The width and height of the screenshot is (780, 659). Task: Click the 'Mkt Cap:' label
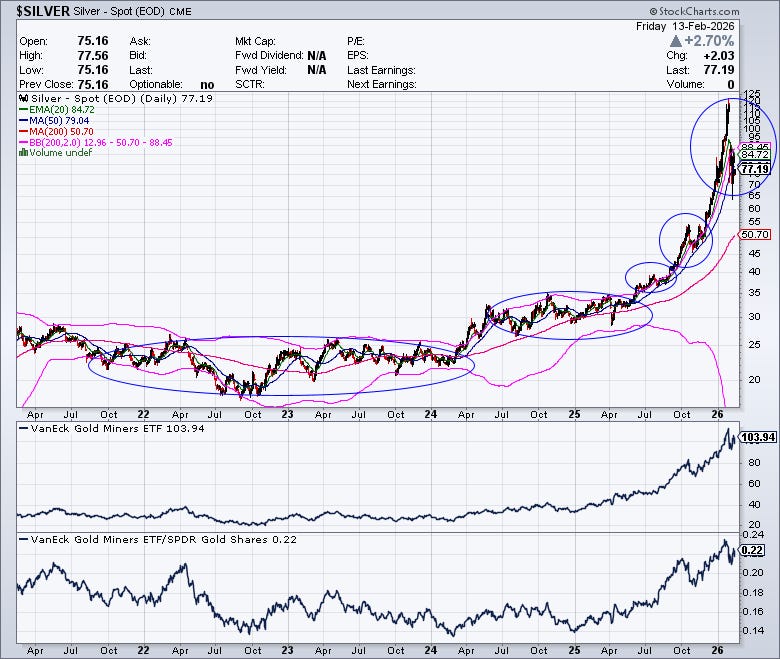coord(255,41)
